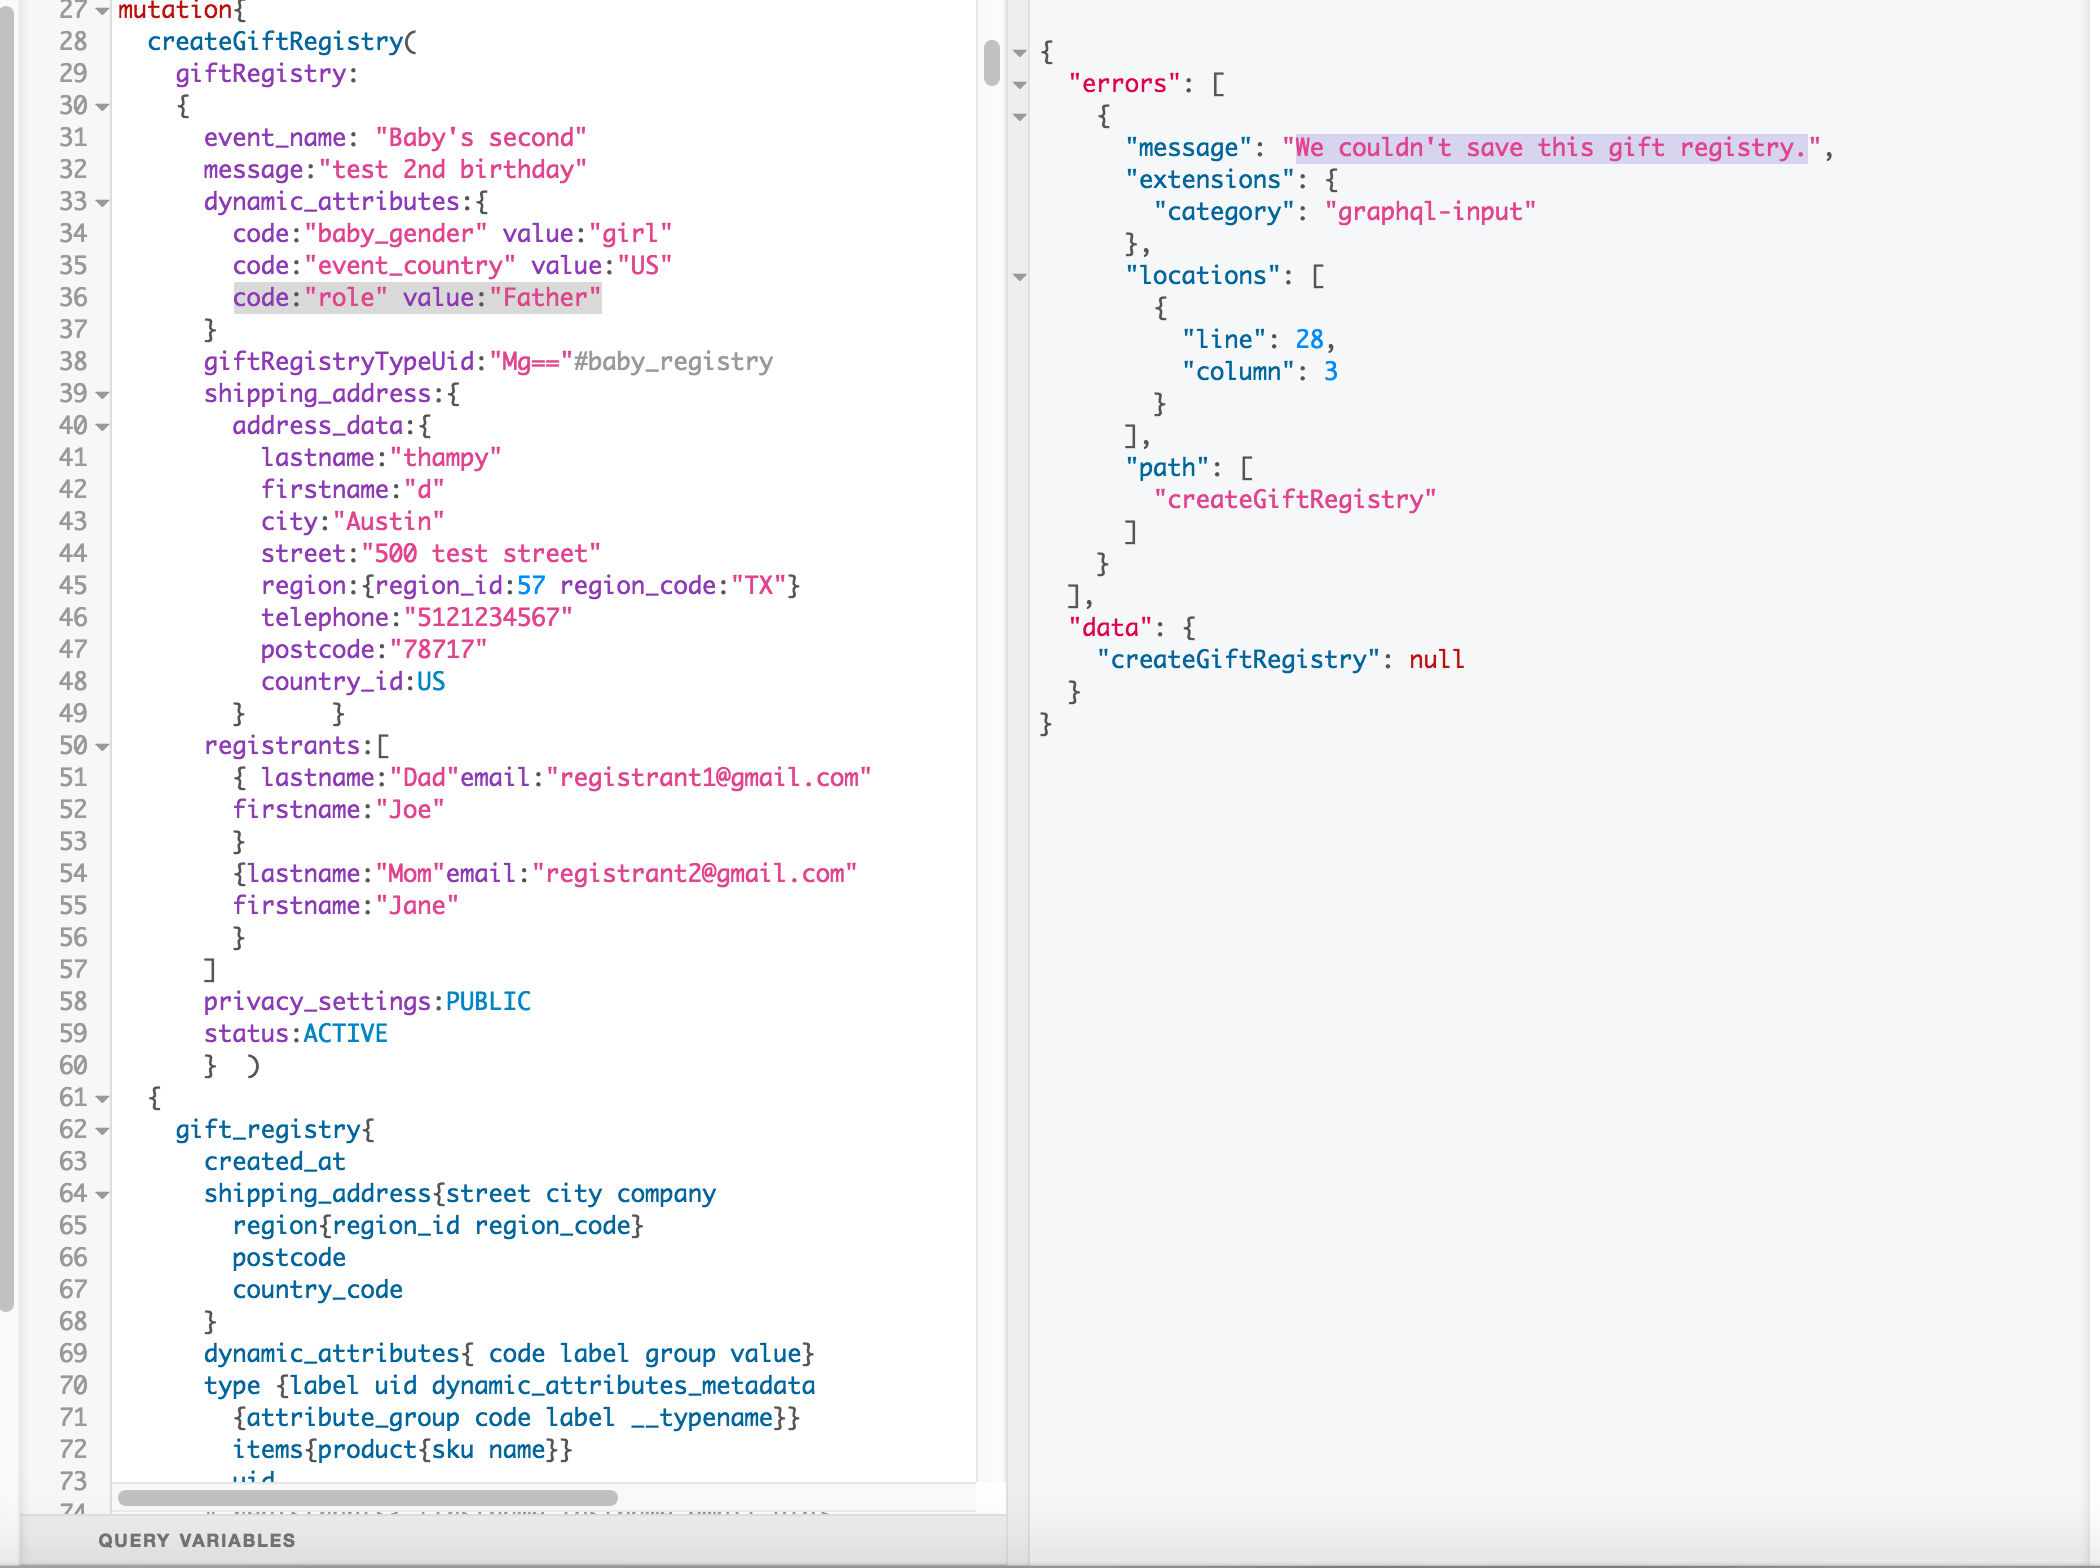Collapse the address_data fold at line 40
The width and height of the screenshot is (2100, 1568).
click(100, 426)
